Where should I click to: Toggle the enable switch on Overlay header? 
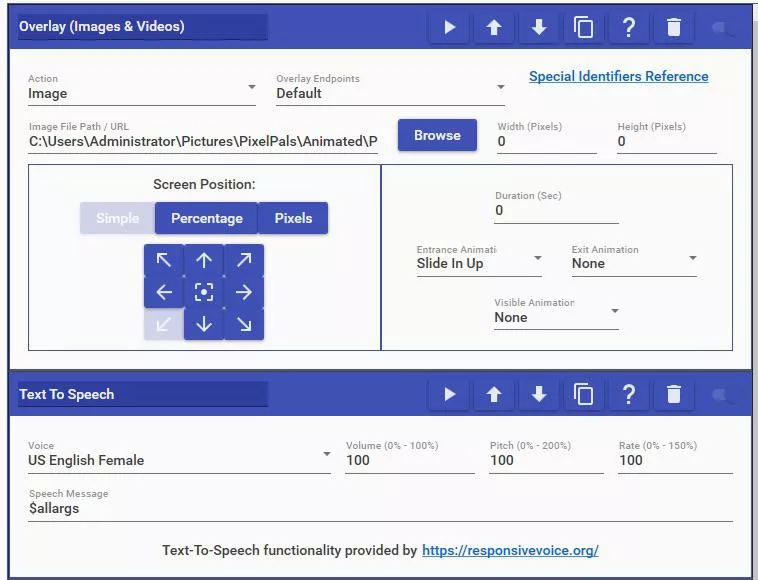pyautogui.click(x=723, y=28)
